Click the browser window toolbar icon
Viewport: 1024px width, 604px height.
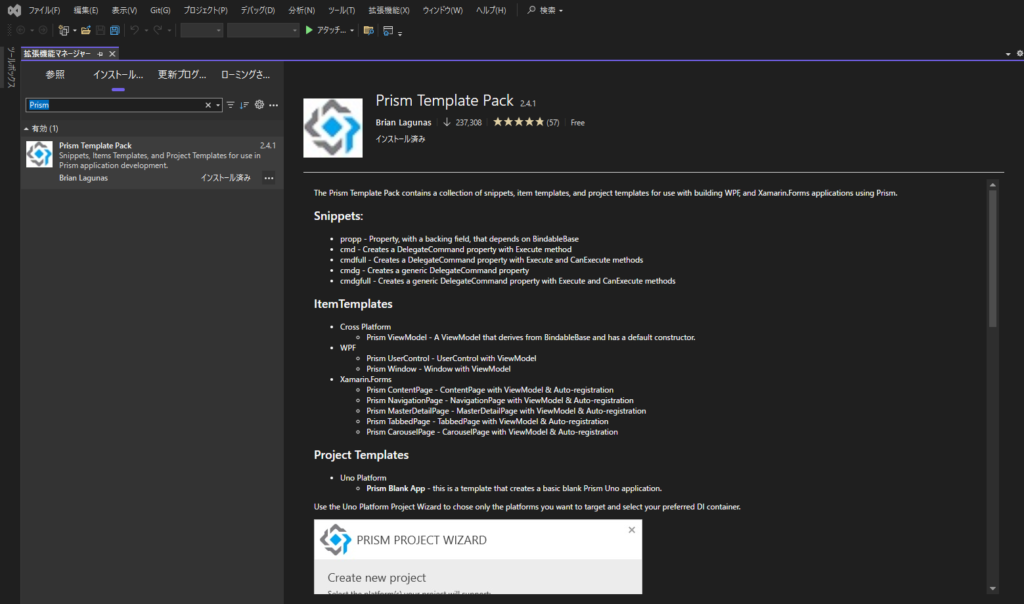[x=388, y=30]
